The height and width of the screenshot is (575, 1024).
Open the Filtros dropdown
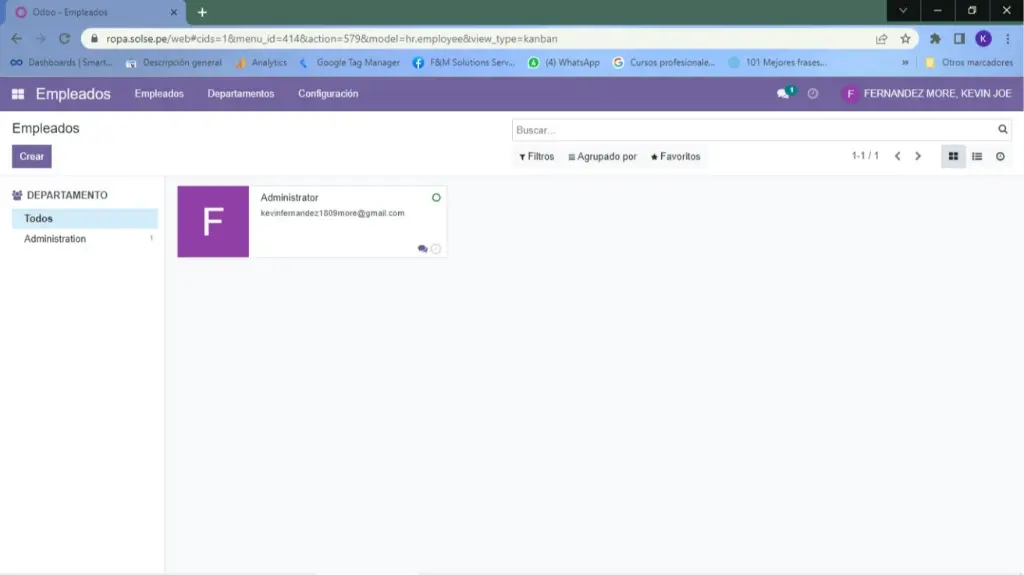[x=537, y=157]
